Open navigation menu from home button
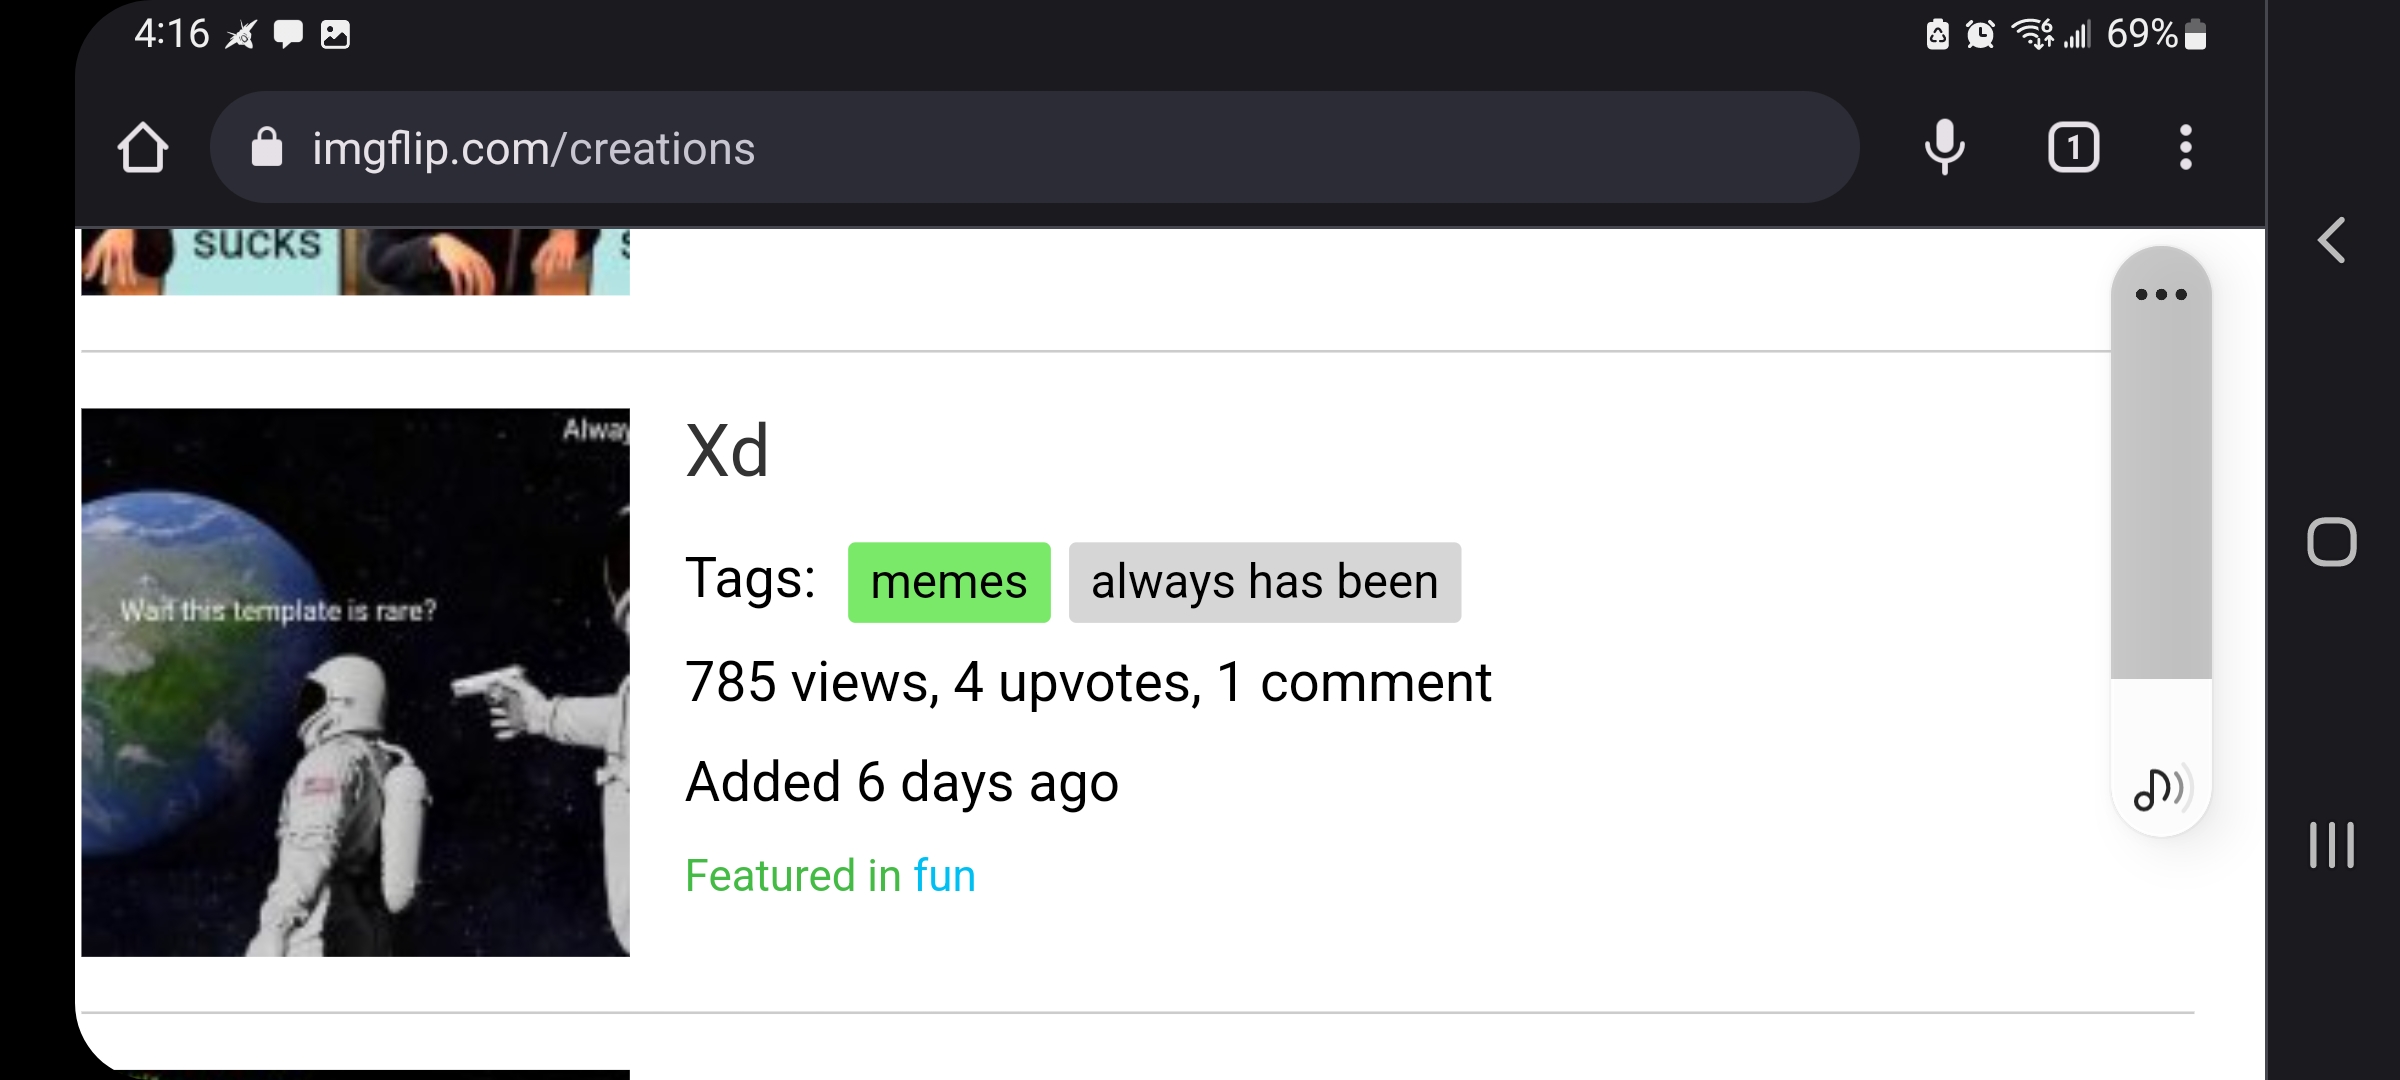The width and height of the screenshot is (2400, 1080). click(141, 148)
